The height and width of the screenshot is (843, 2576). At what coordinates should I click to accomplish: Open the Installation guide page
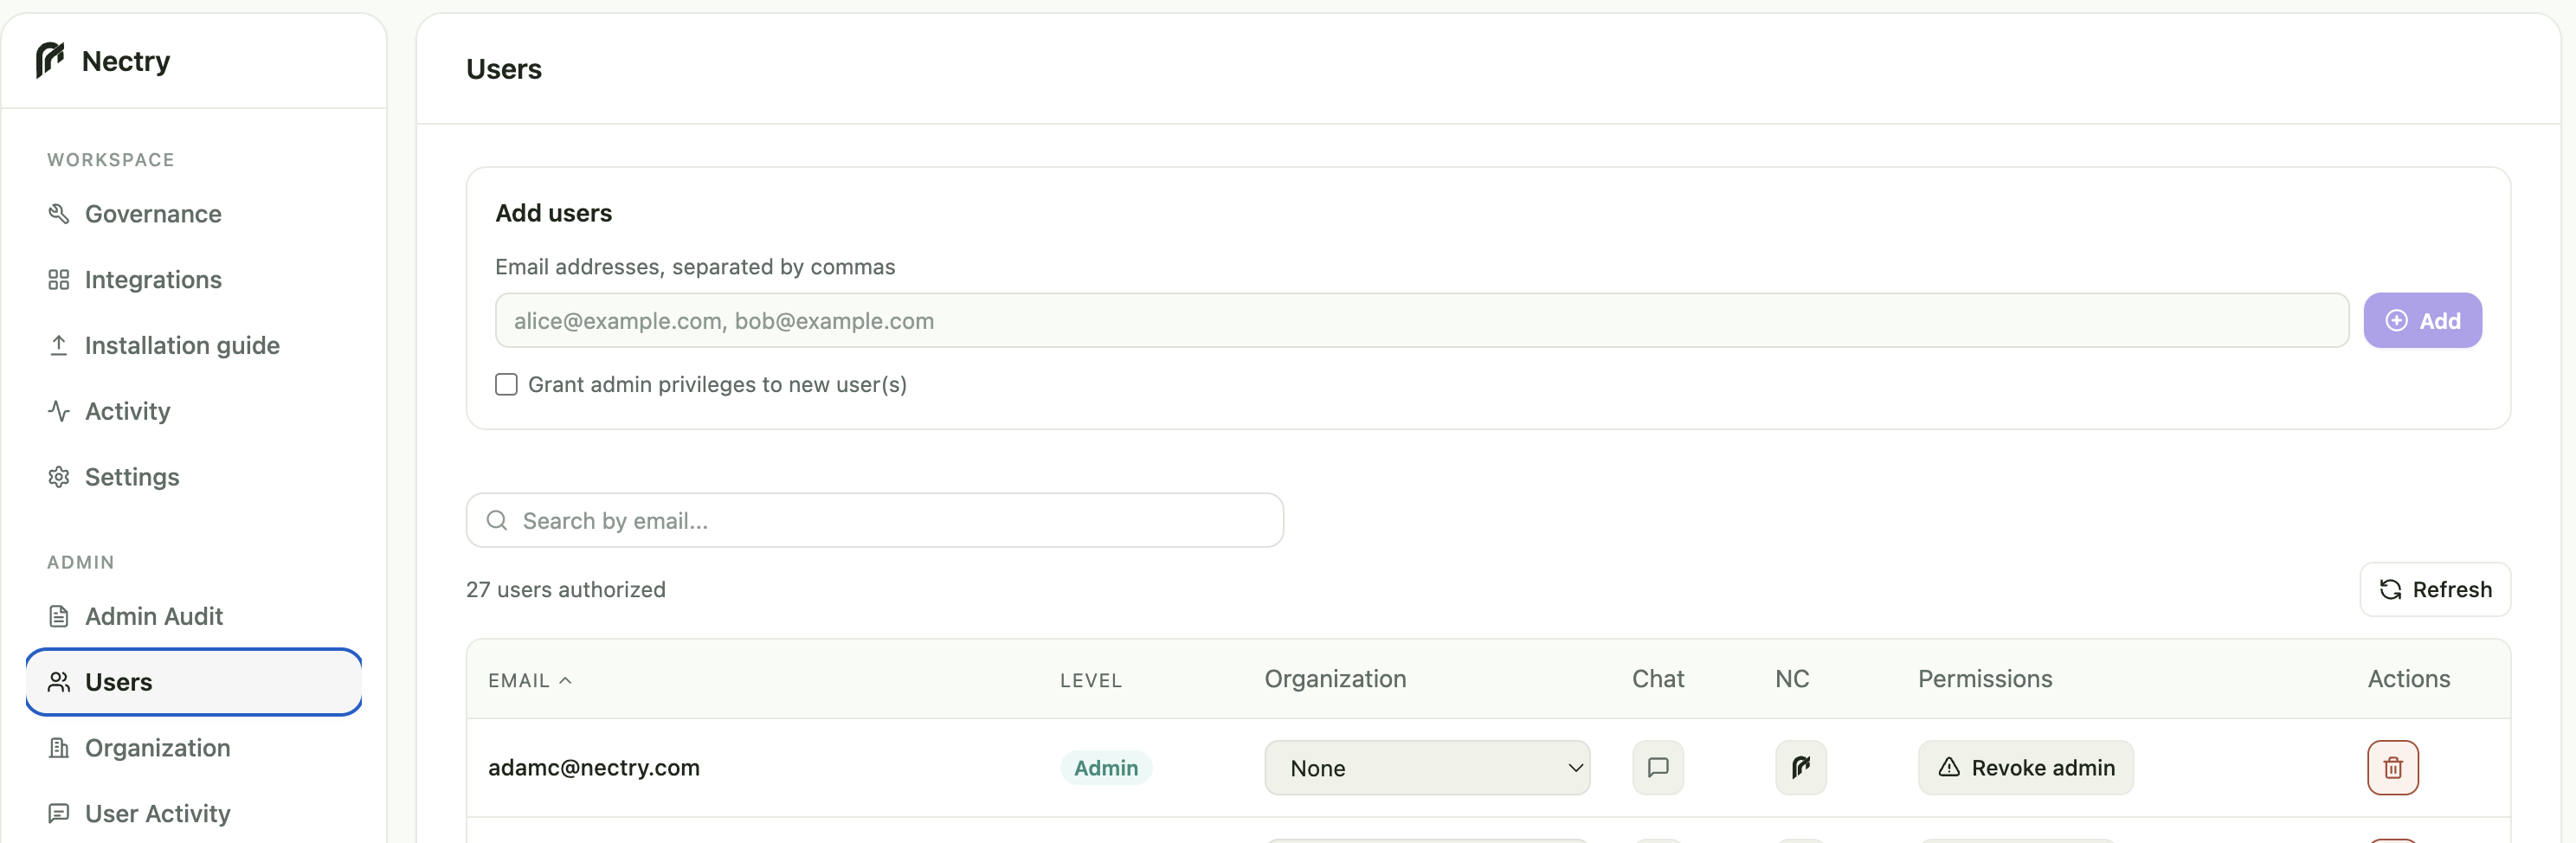point(194,346)
